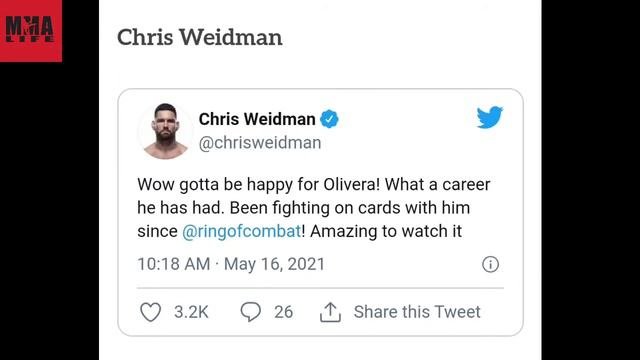Click the Twitter bird icon
This screenshot has height=360, width=640.
coord(489,118)
